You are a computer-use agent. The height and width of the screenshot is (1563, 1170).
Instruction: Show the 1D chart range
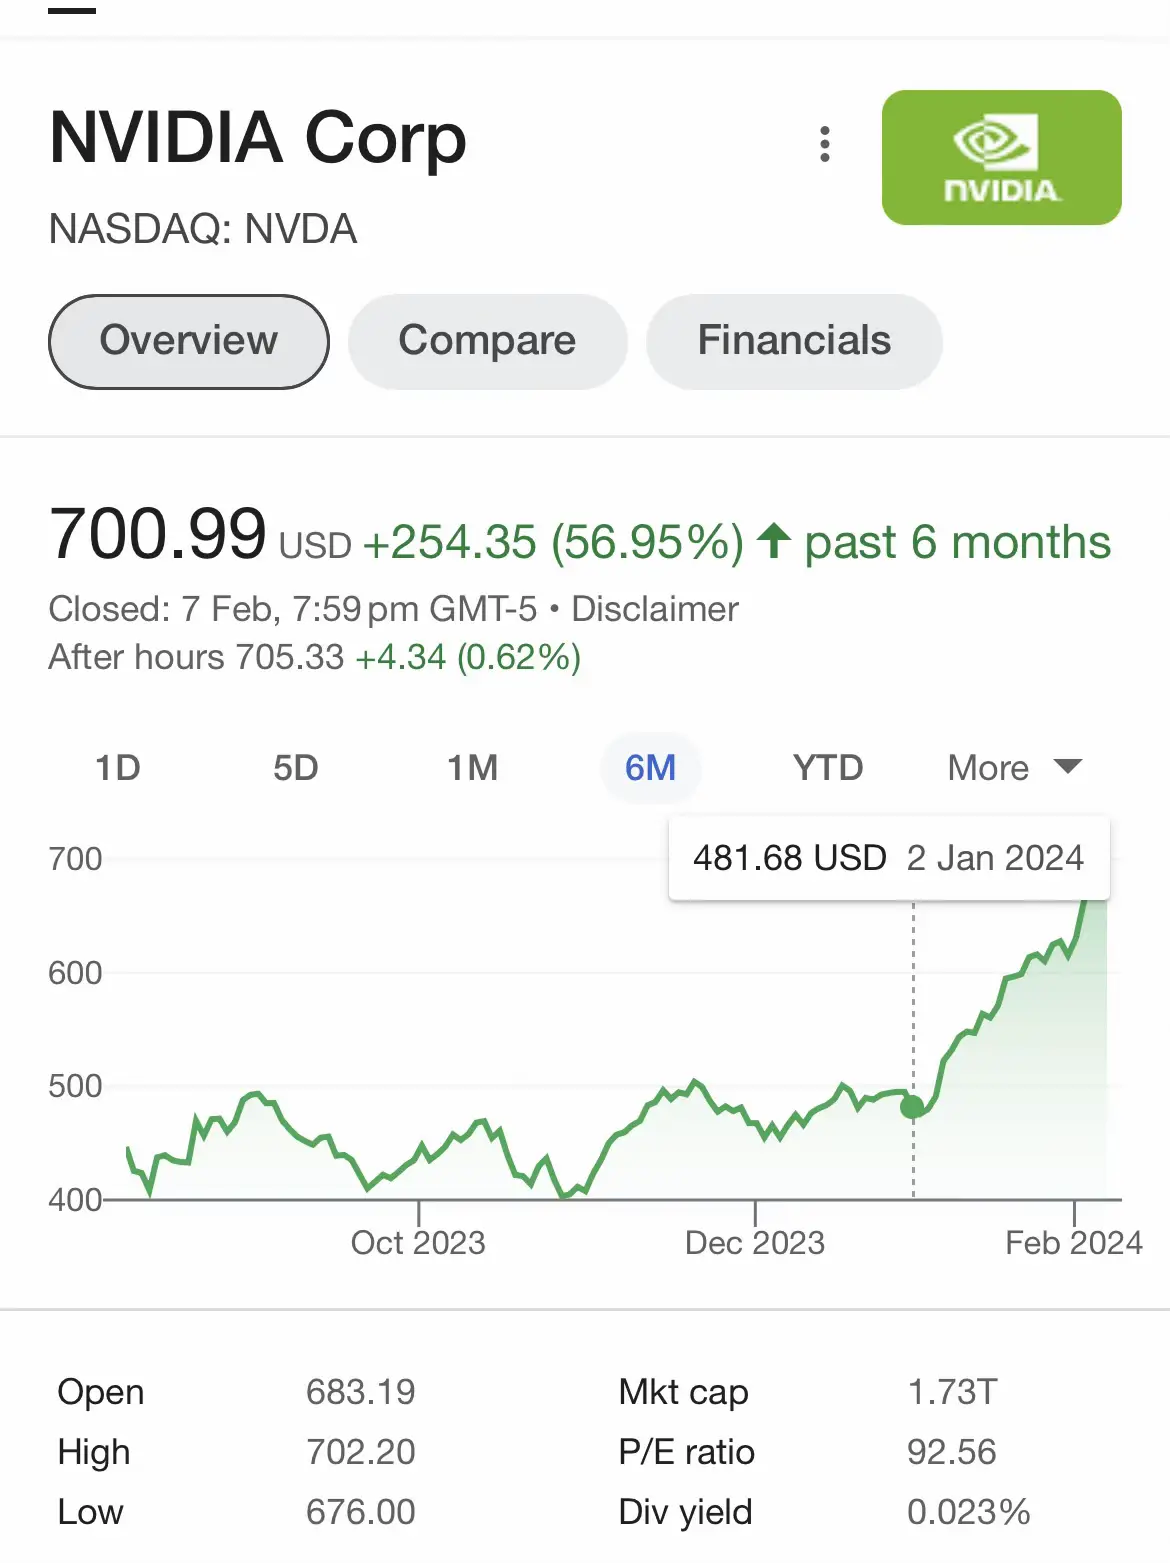tap(118, 768)
